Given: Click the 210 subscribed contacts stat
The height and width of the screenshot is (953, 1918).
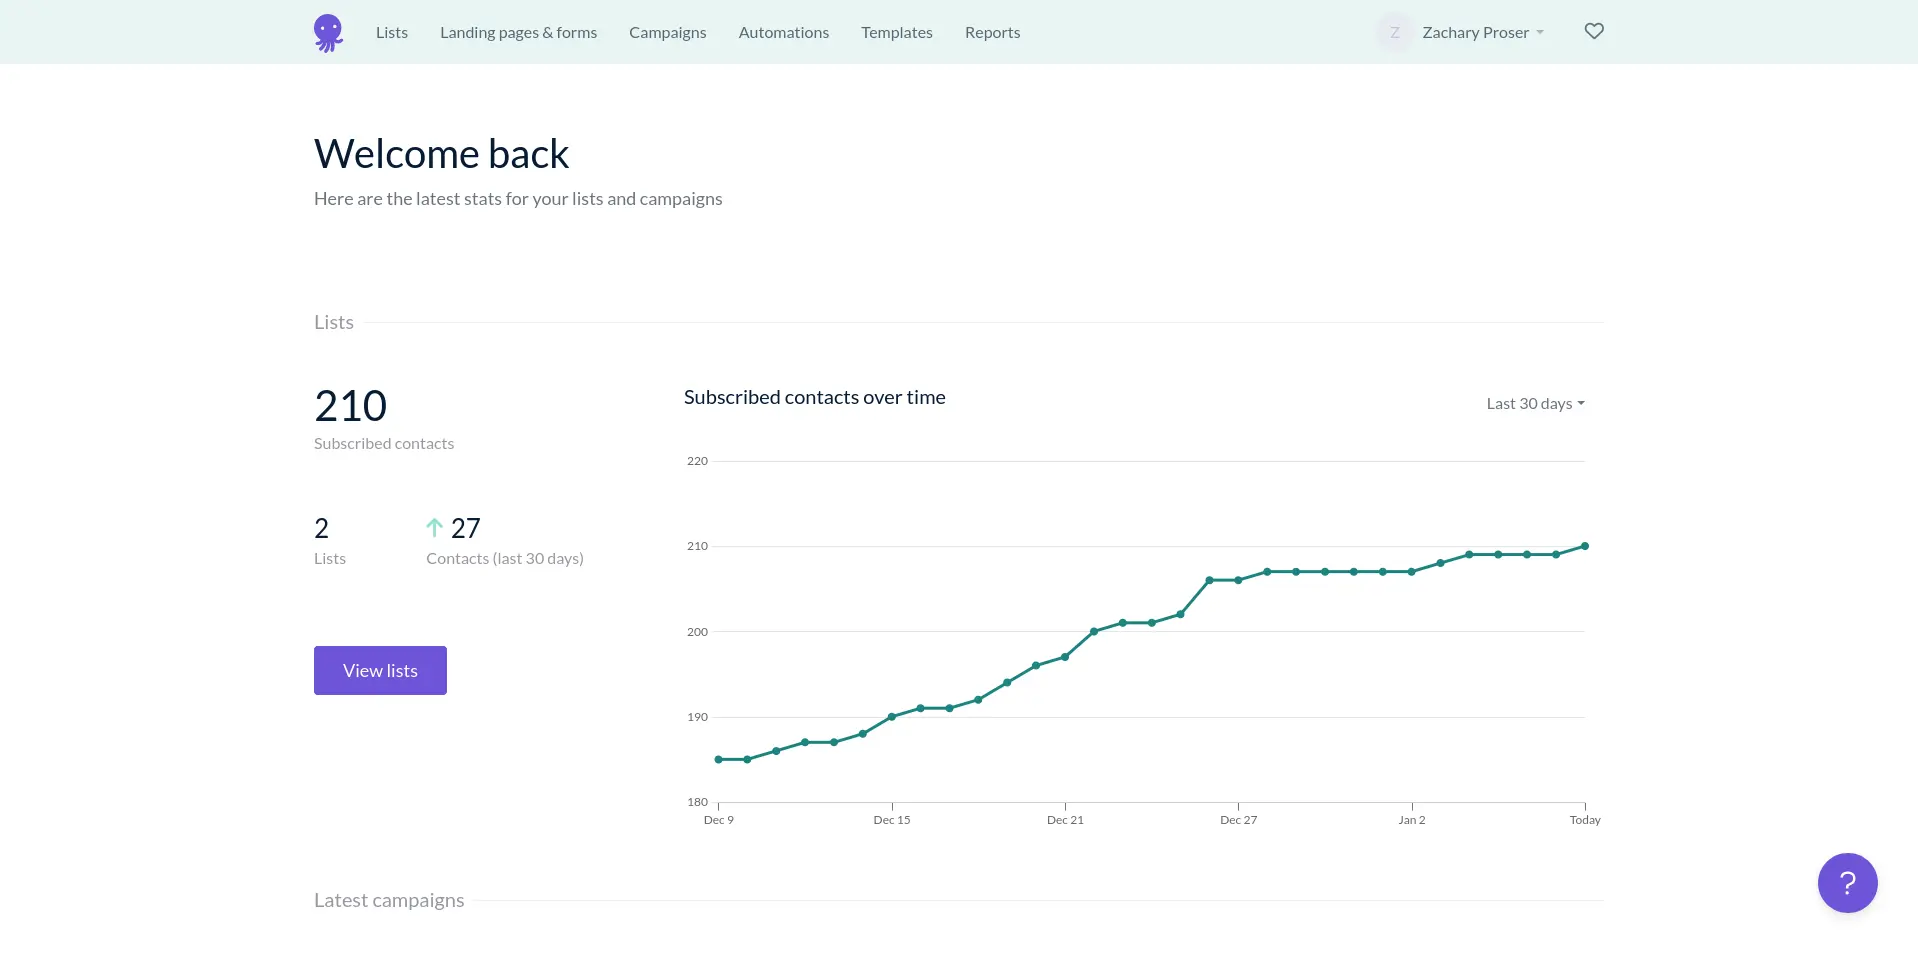Looking at the screenshot, I should (350, 405).
